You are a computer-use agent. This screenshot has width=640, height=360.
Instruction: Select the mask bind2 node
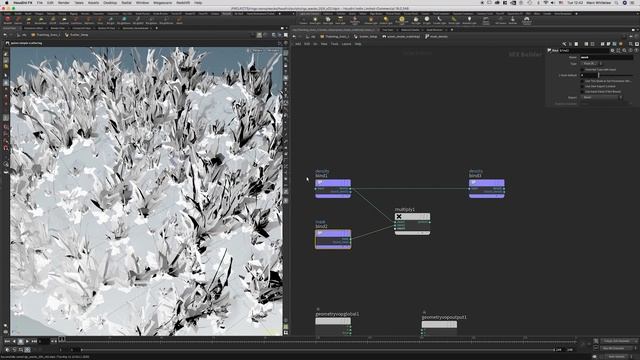(333, 239)
